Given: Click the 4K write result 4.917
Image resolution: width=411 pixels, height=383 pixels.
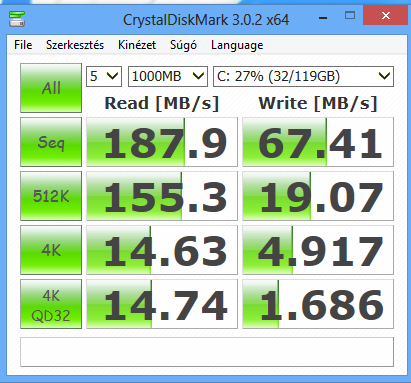Looking at the screenshot, I should pos(318,250).
